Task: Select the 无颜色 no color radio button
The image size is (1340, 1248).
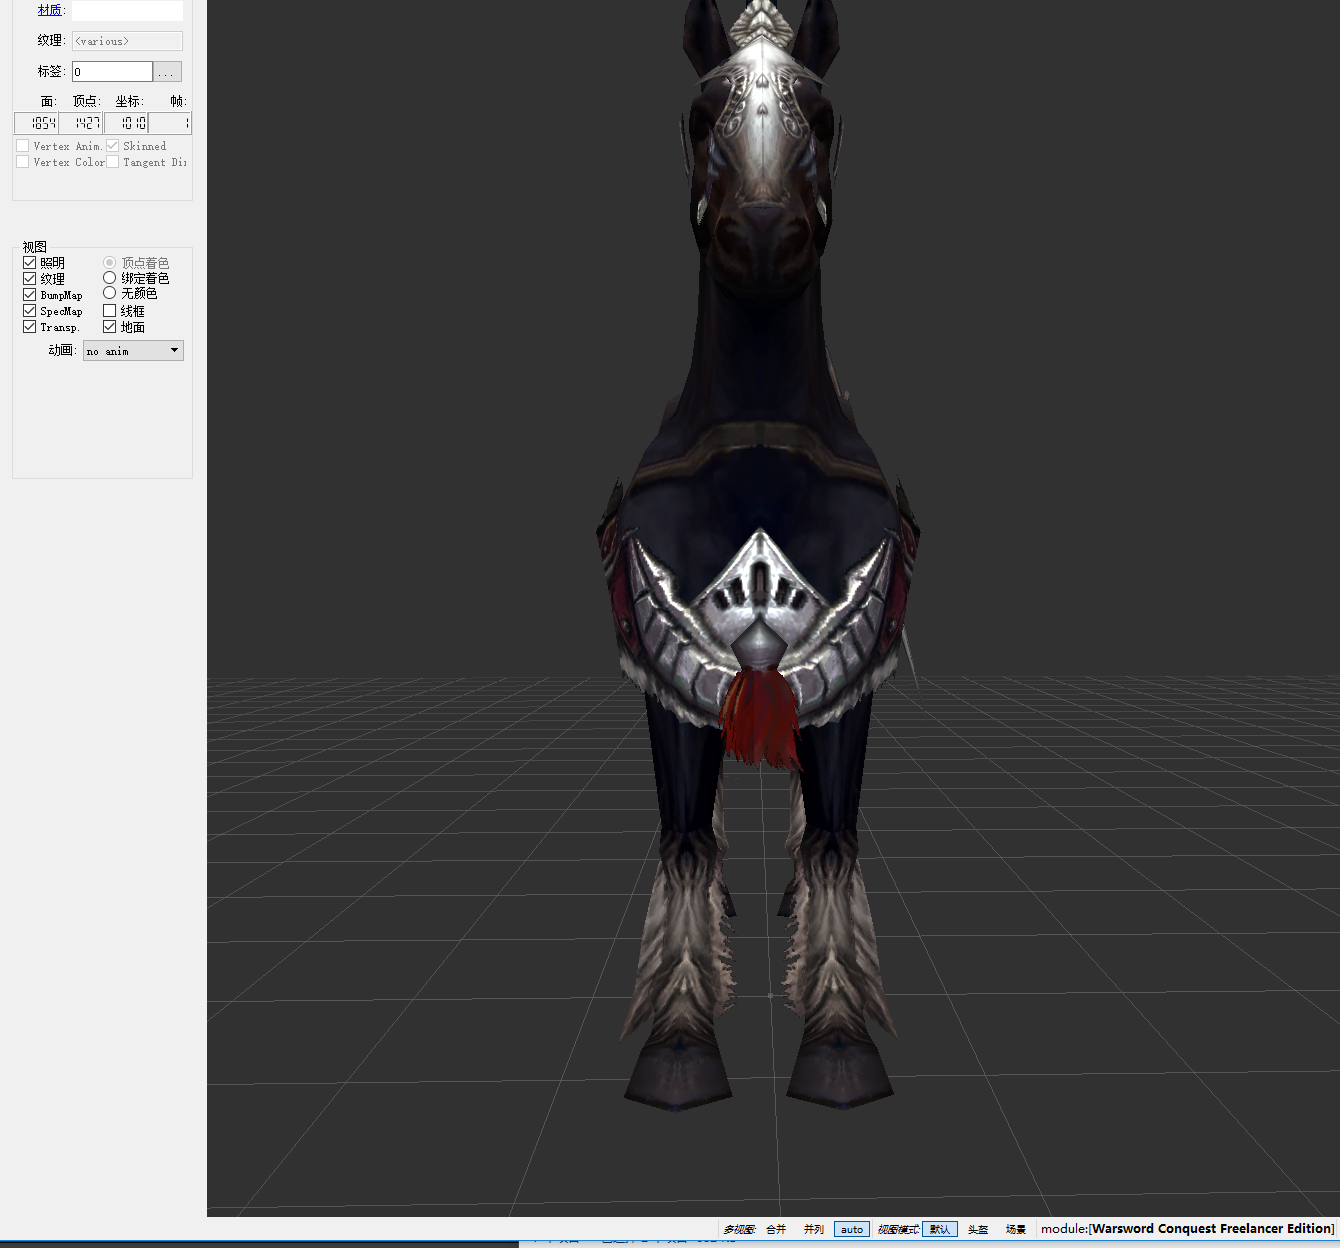Action: 110,293
